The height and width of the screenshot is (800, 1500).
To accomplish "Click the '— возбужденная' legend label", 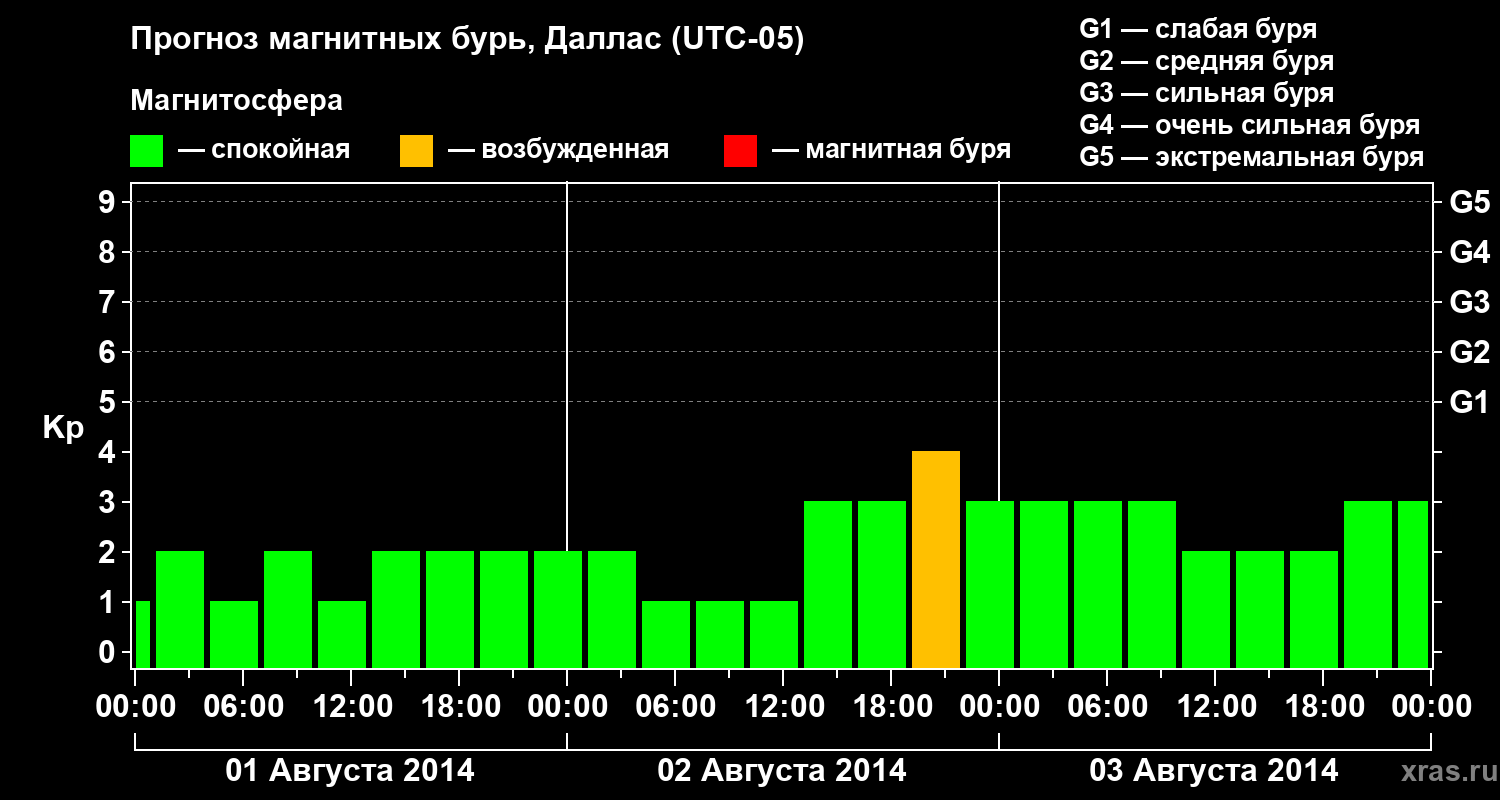I will 558,151.
